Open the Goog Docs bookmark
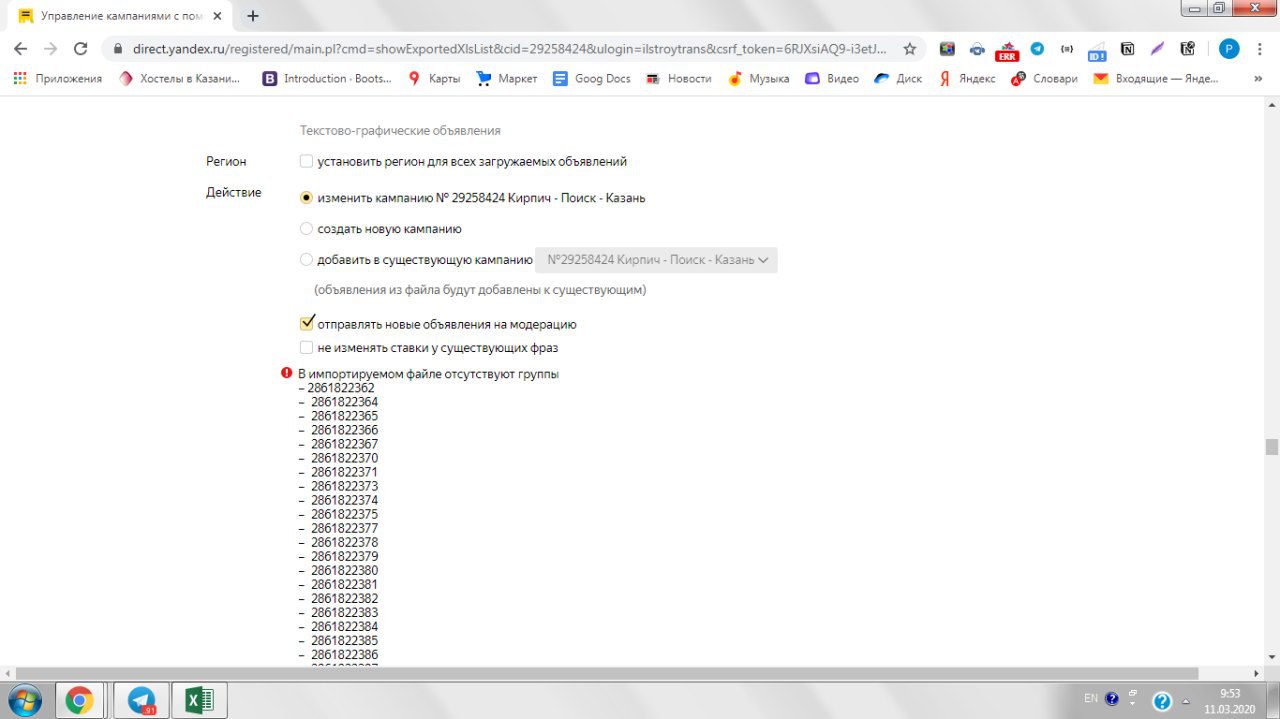The height and width of the screenshot is (719, 1280). click(x=592, y=78)
